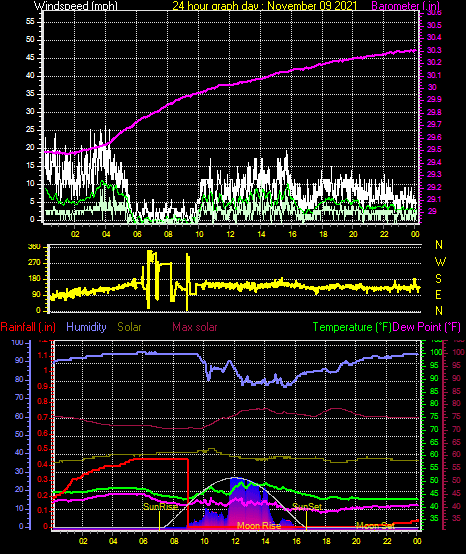Click the 30.3 barometer scale value
Image resolution: width=466 pixels, height=554 pixels.
(434, 50)
